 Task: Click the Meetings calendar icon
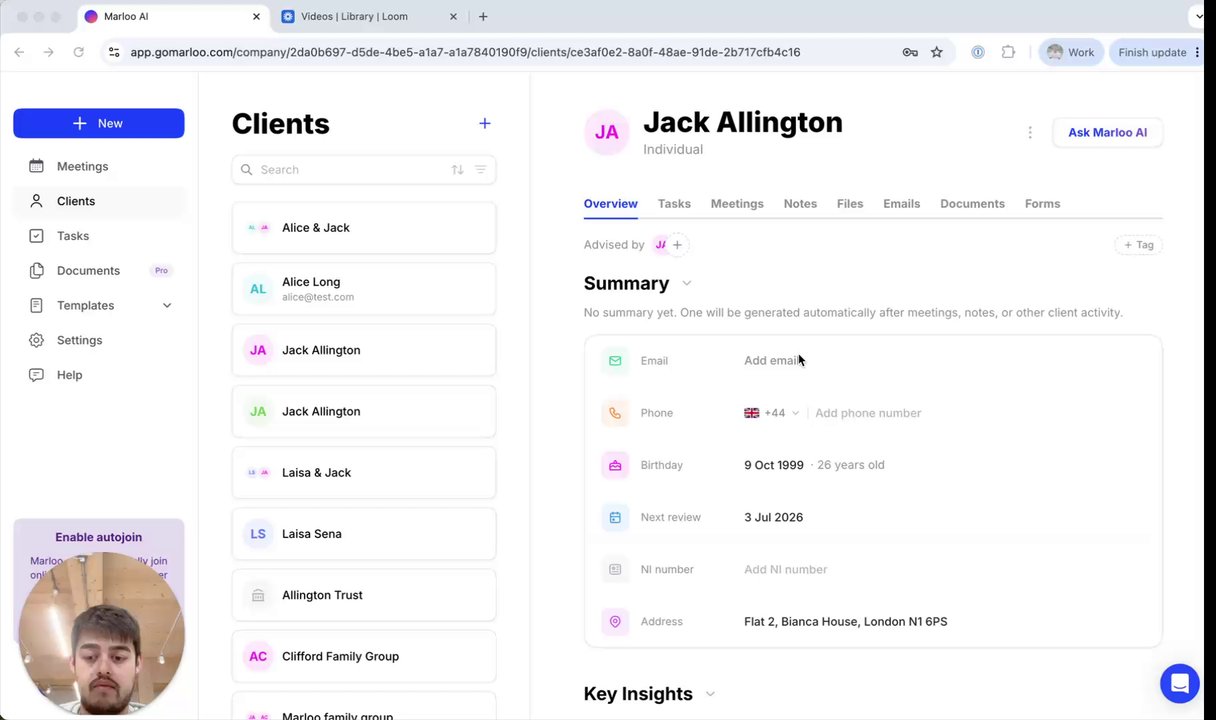[x=37, y=166]
